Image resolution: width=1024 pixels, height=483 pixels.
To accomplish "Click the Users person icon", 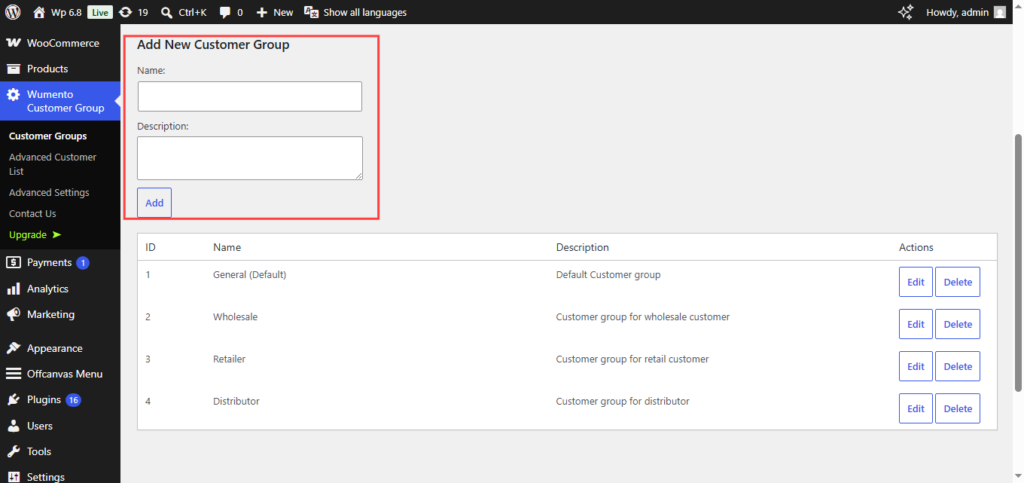I will (x=13, y=426).
